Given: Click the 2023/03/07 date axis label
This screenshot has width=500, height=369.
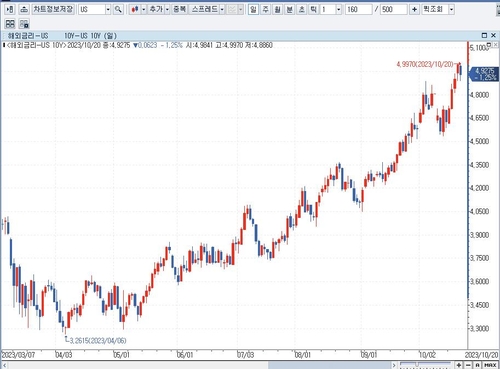Looking at the screenshot, I should (x=18, y=355).
